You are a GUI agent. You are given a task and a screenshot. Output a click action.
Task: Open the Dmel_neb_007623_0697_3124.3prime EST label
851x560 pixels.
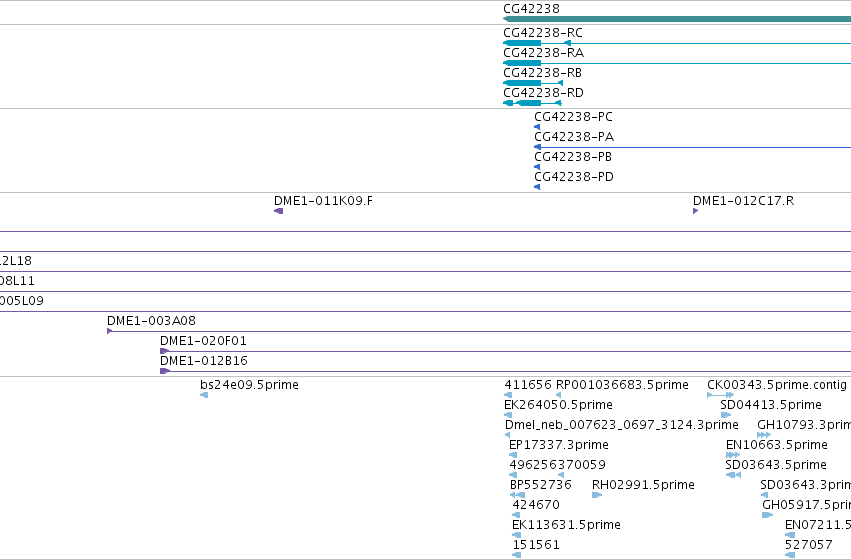(x=622, y=425)
